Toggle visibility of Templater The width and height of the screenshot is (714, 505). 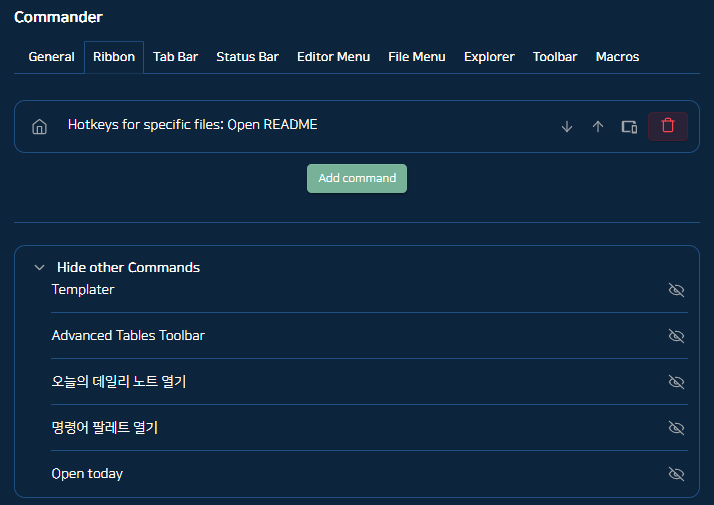tap(676, 290)
